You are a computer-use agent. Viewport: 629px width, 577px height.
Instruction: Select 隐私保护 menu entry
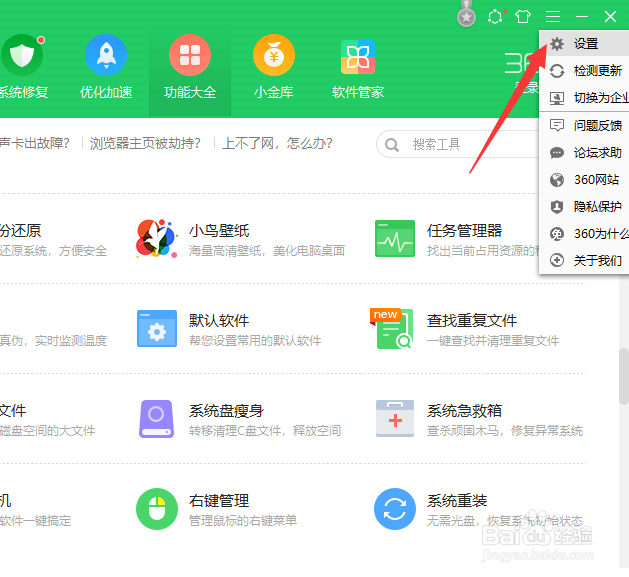(584, 206)
